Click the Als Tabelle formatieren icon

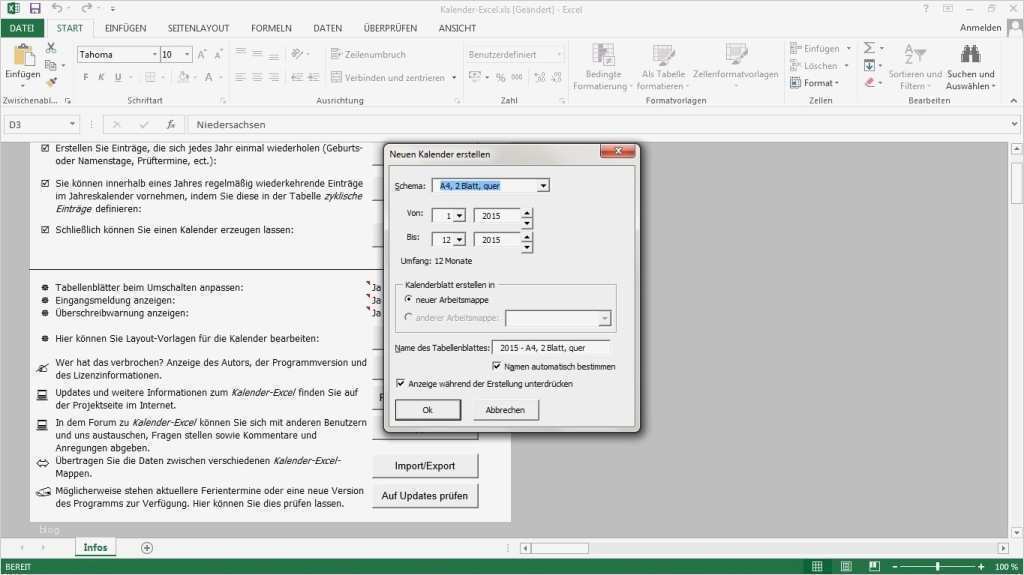click(x=663, y=55)
